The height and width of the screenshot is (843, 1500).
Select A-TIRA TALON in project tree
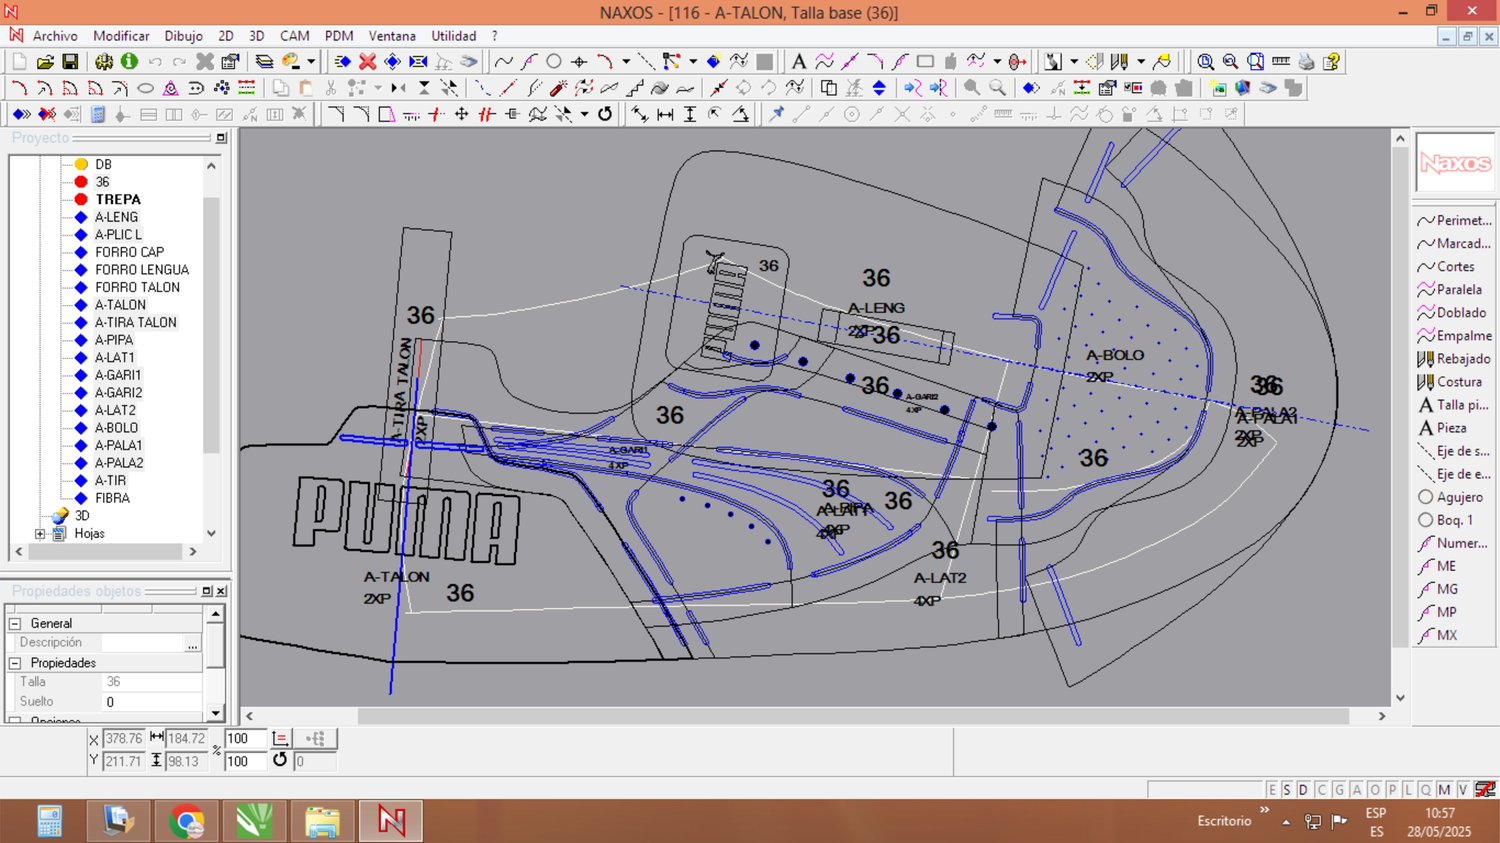(135, 322)
